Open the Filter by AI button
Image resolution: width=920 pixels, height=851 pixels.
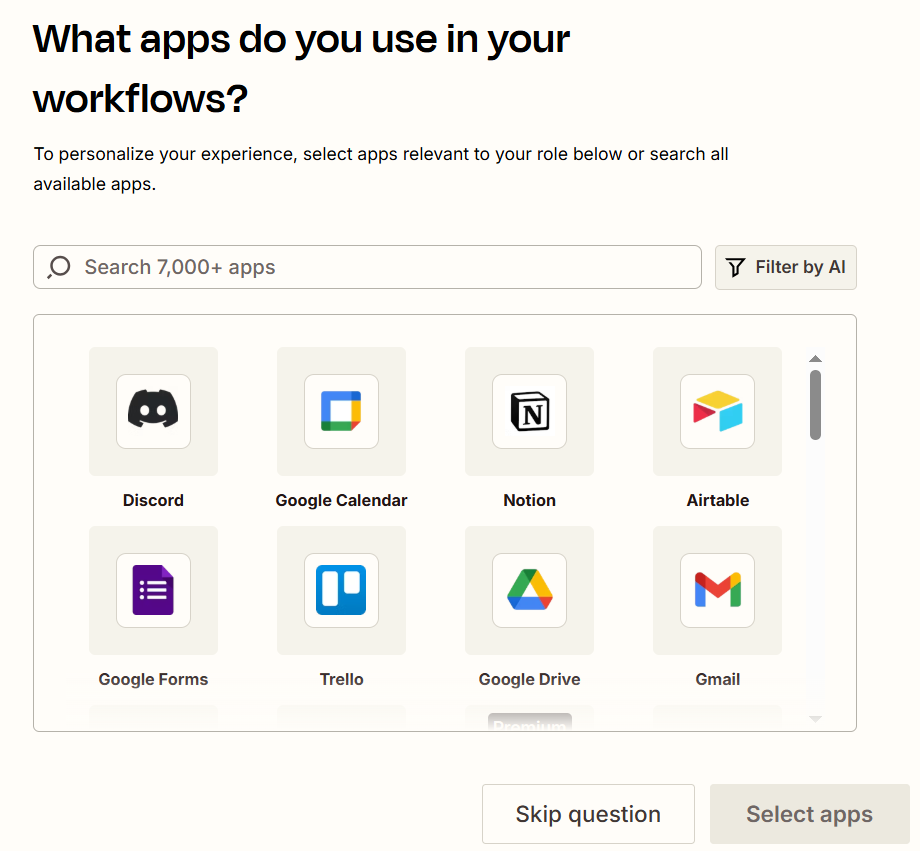[786, 268]
